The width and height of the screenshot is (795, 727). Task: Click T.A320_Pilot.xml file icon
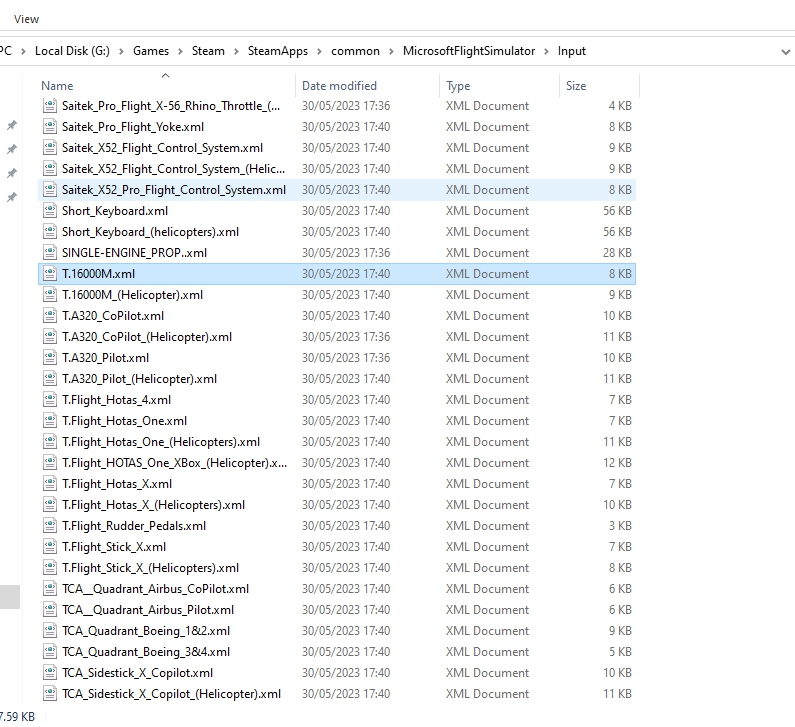(50, 358)
